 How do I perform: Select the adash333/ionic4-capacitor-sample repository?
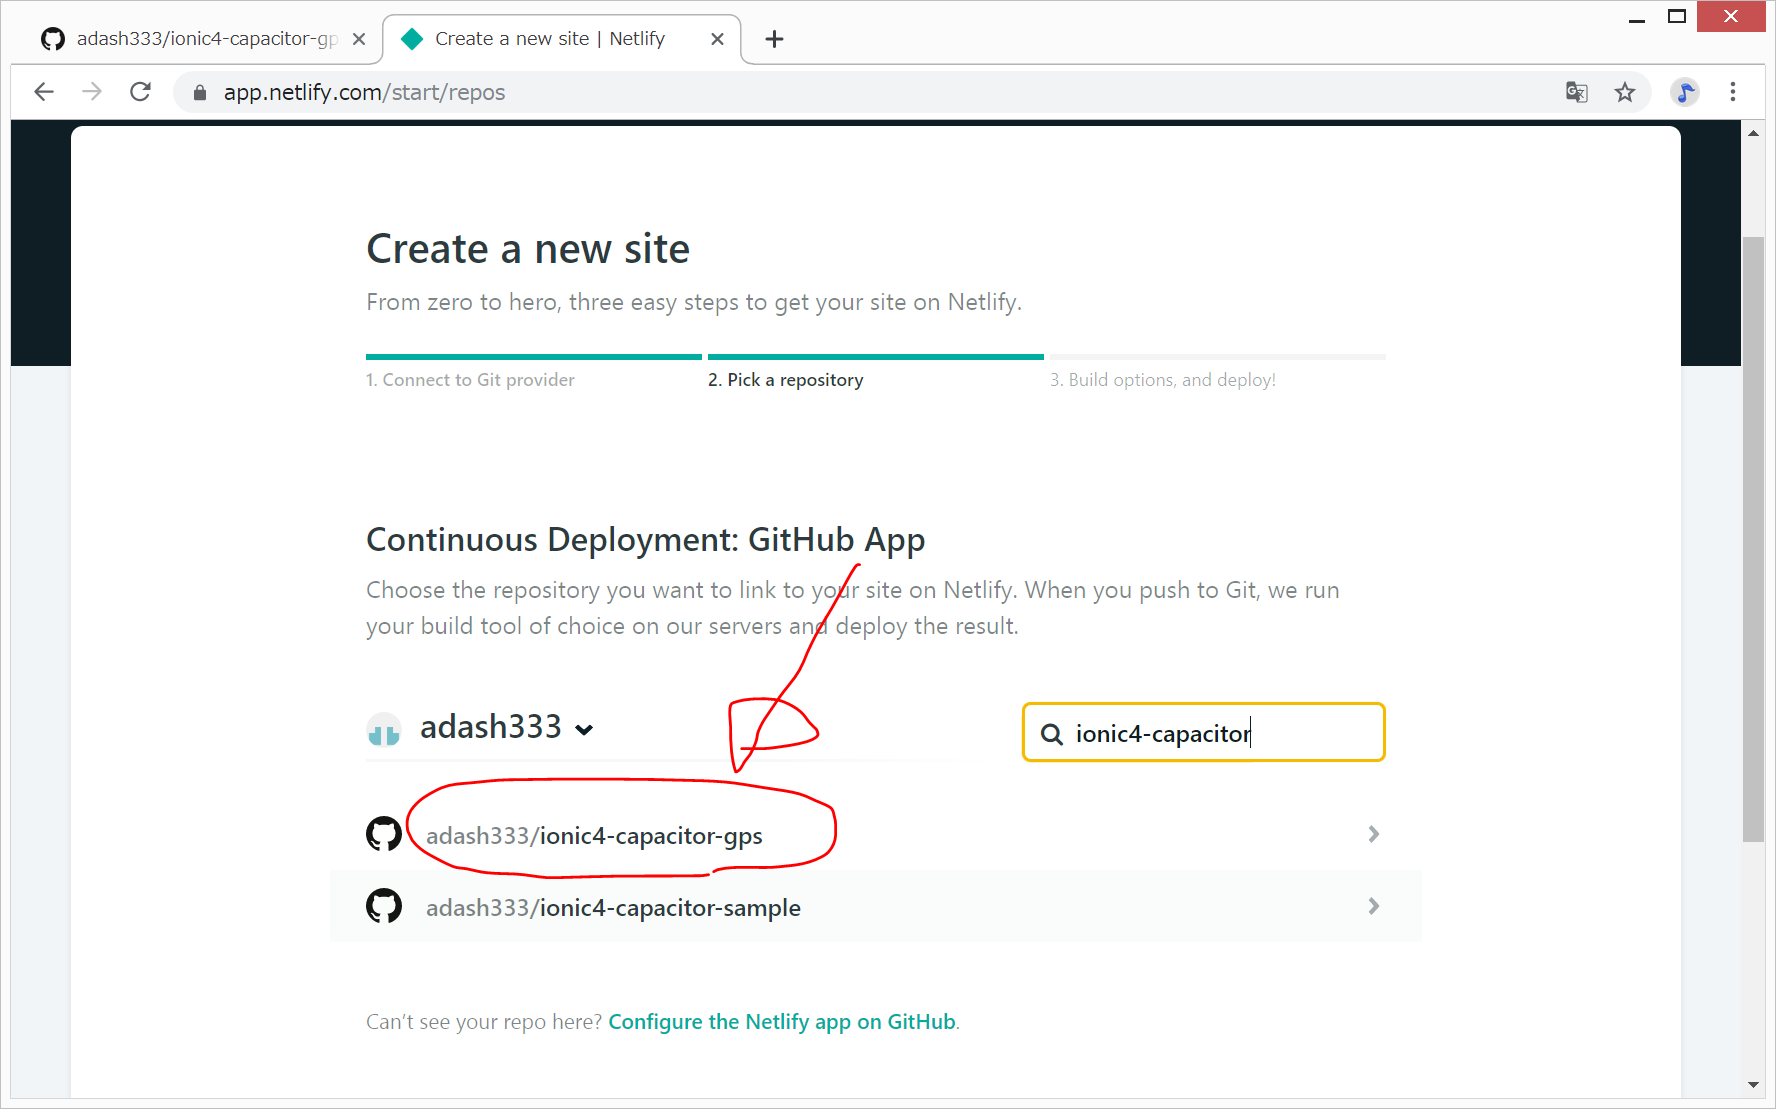coord(613,908)
